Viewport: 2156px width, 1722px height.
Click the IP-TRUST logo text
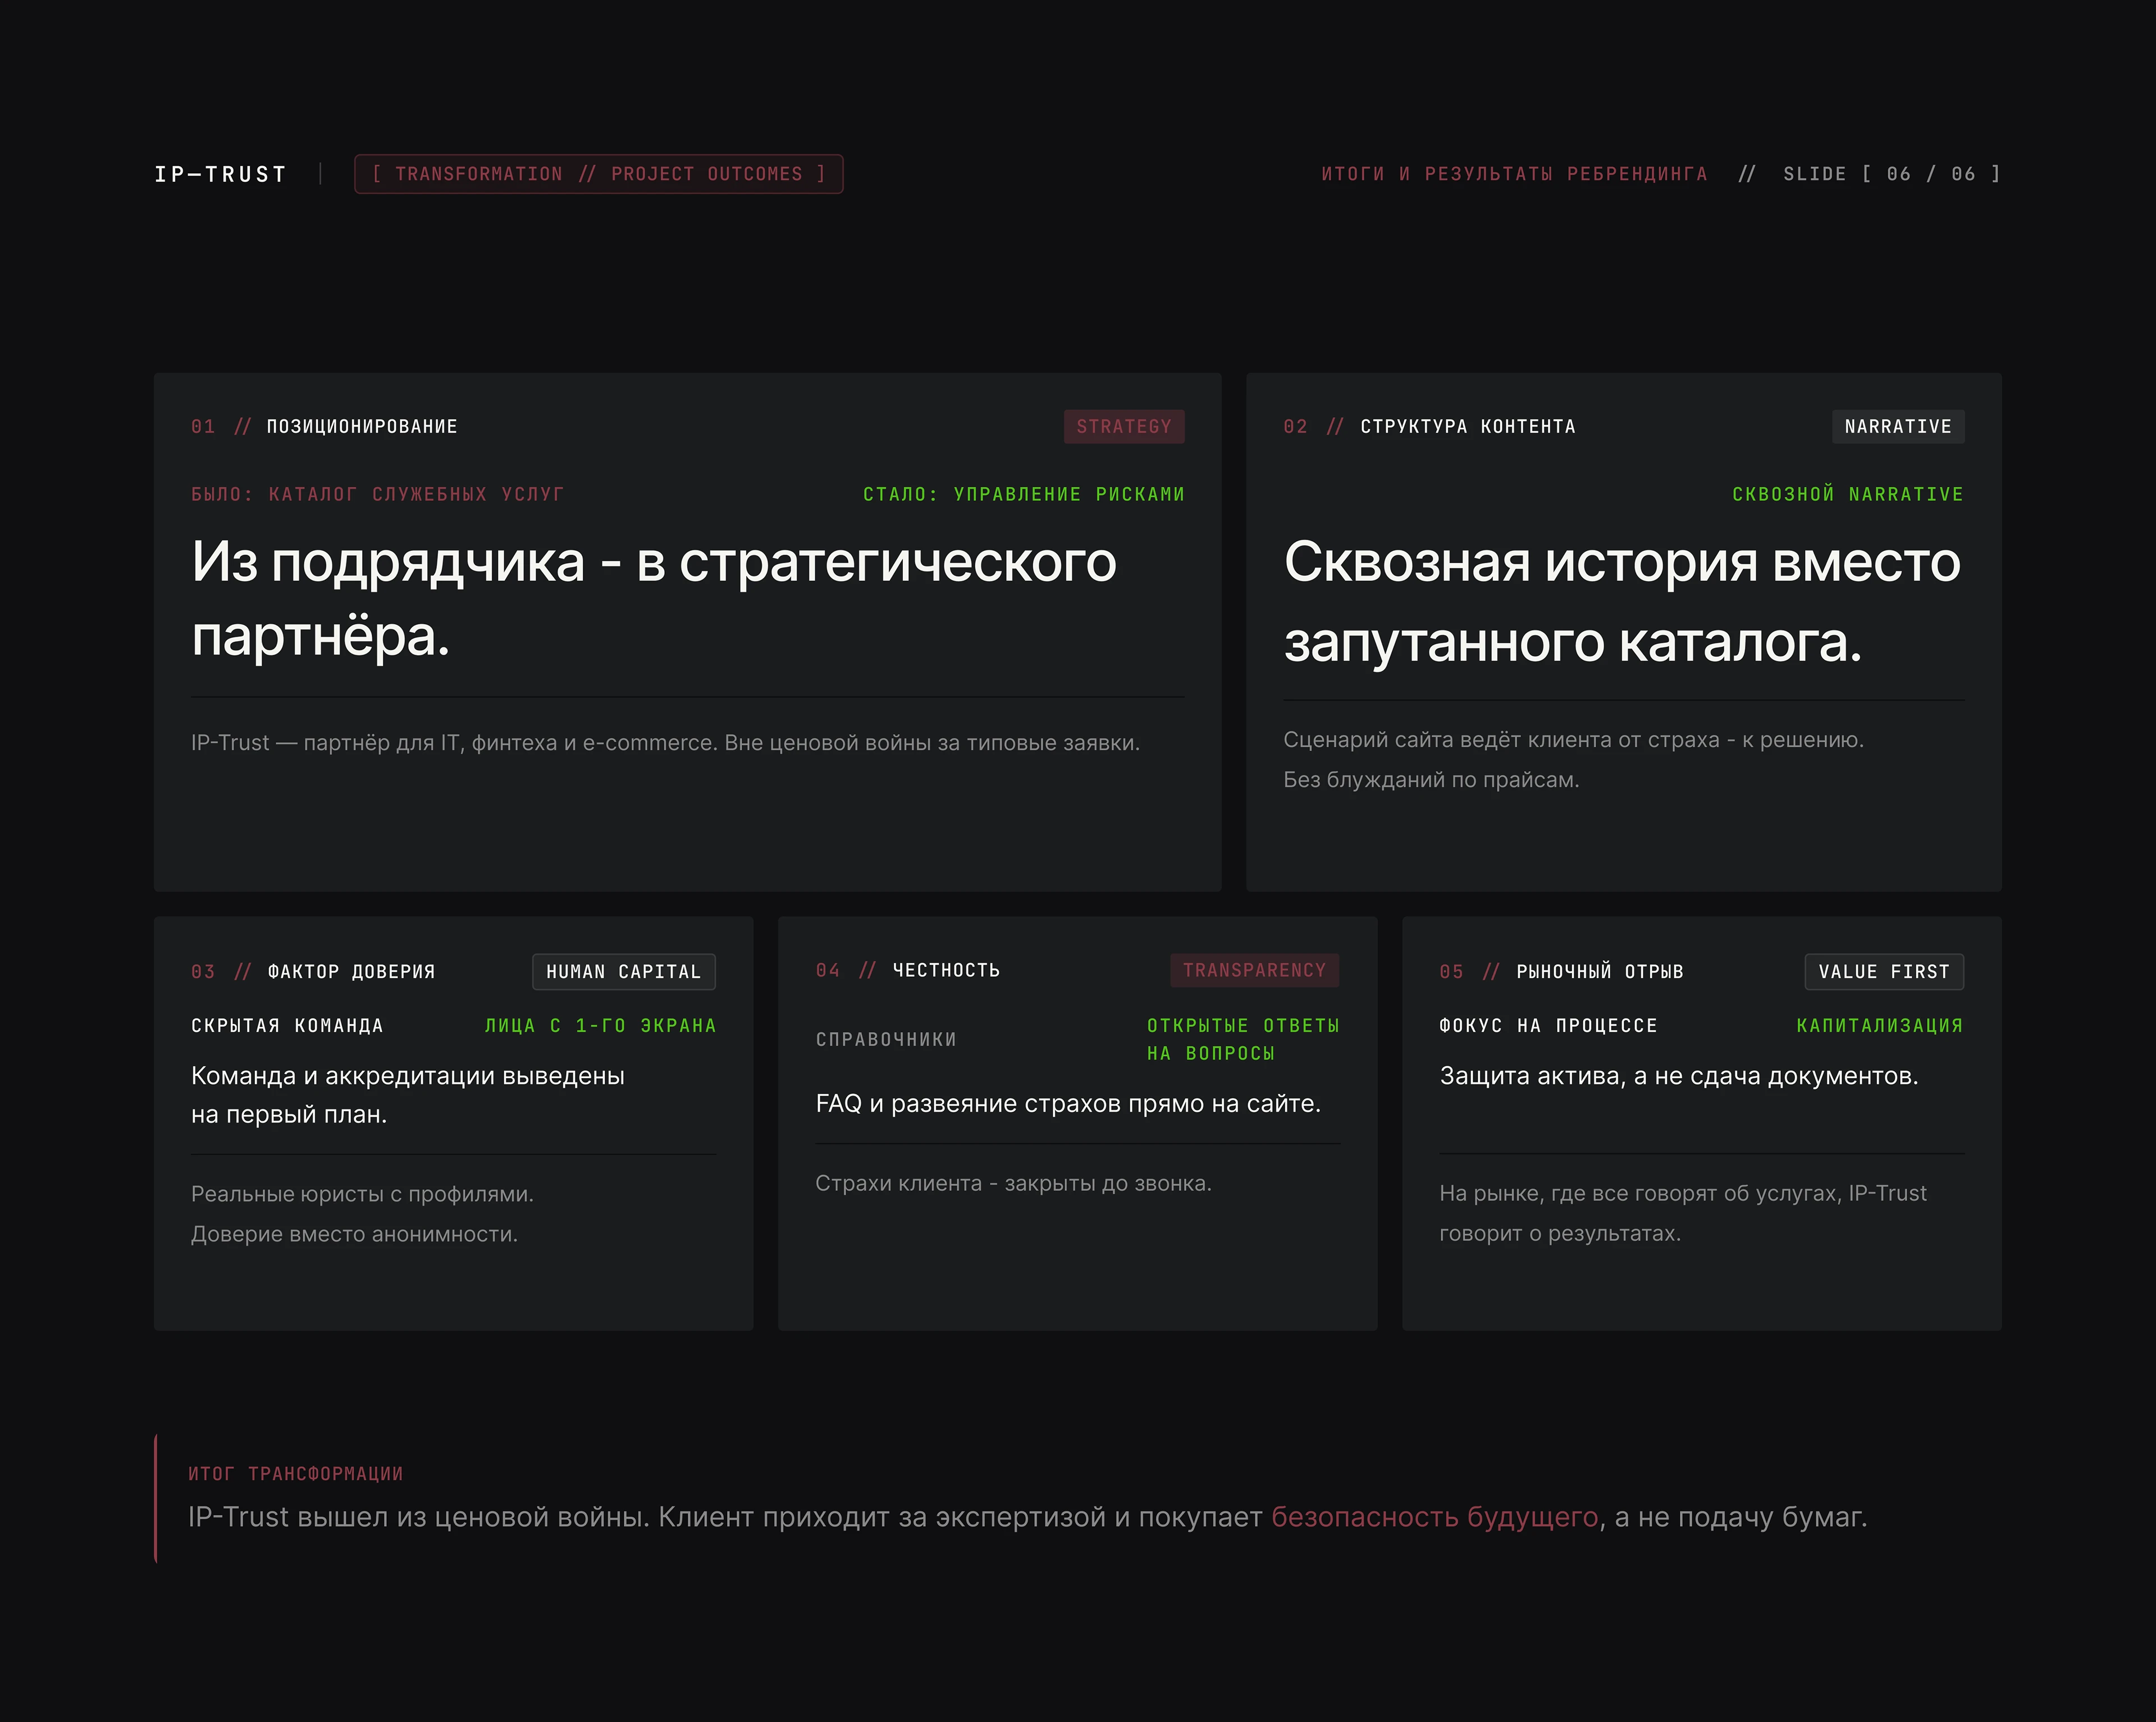(x=220, y=174)
